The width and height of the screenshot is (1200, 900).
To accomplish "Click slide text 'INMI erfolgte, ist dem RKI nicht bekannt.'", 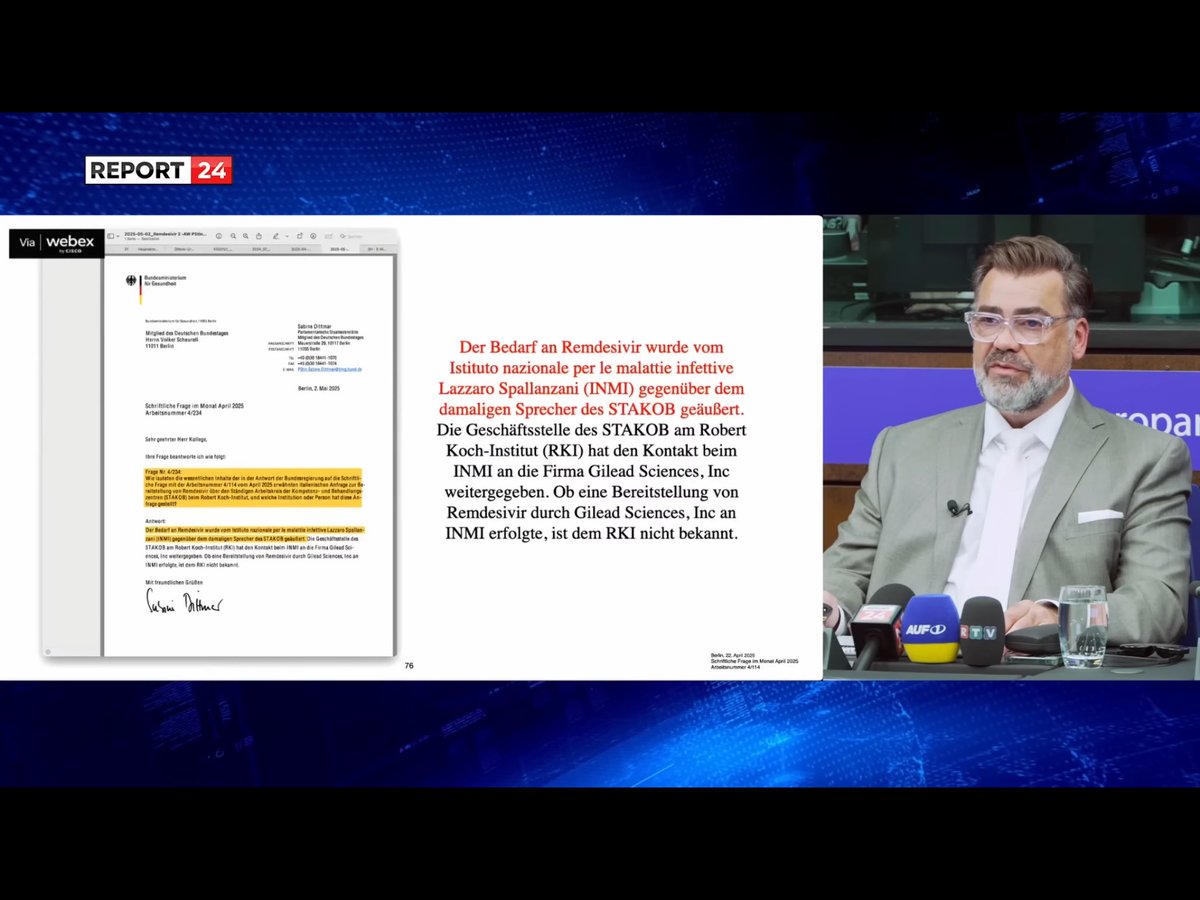I will [592, 533].
